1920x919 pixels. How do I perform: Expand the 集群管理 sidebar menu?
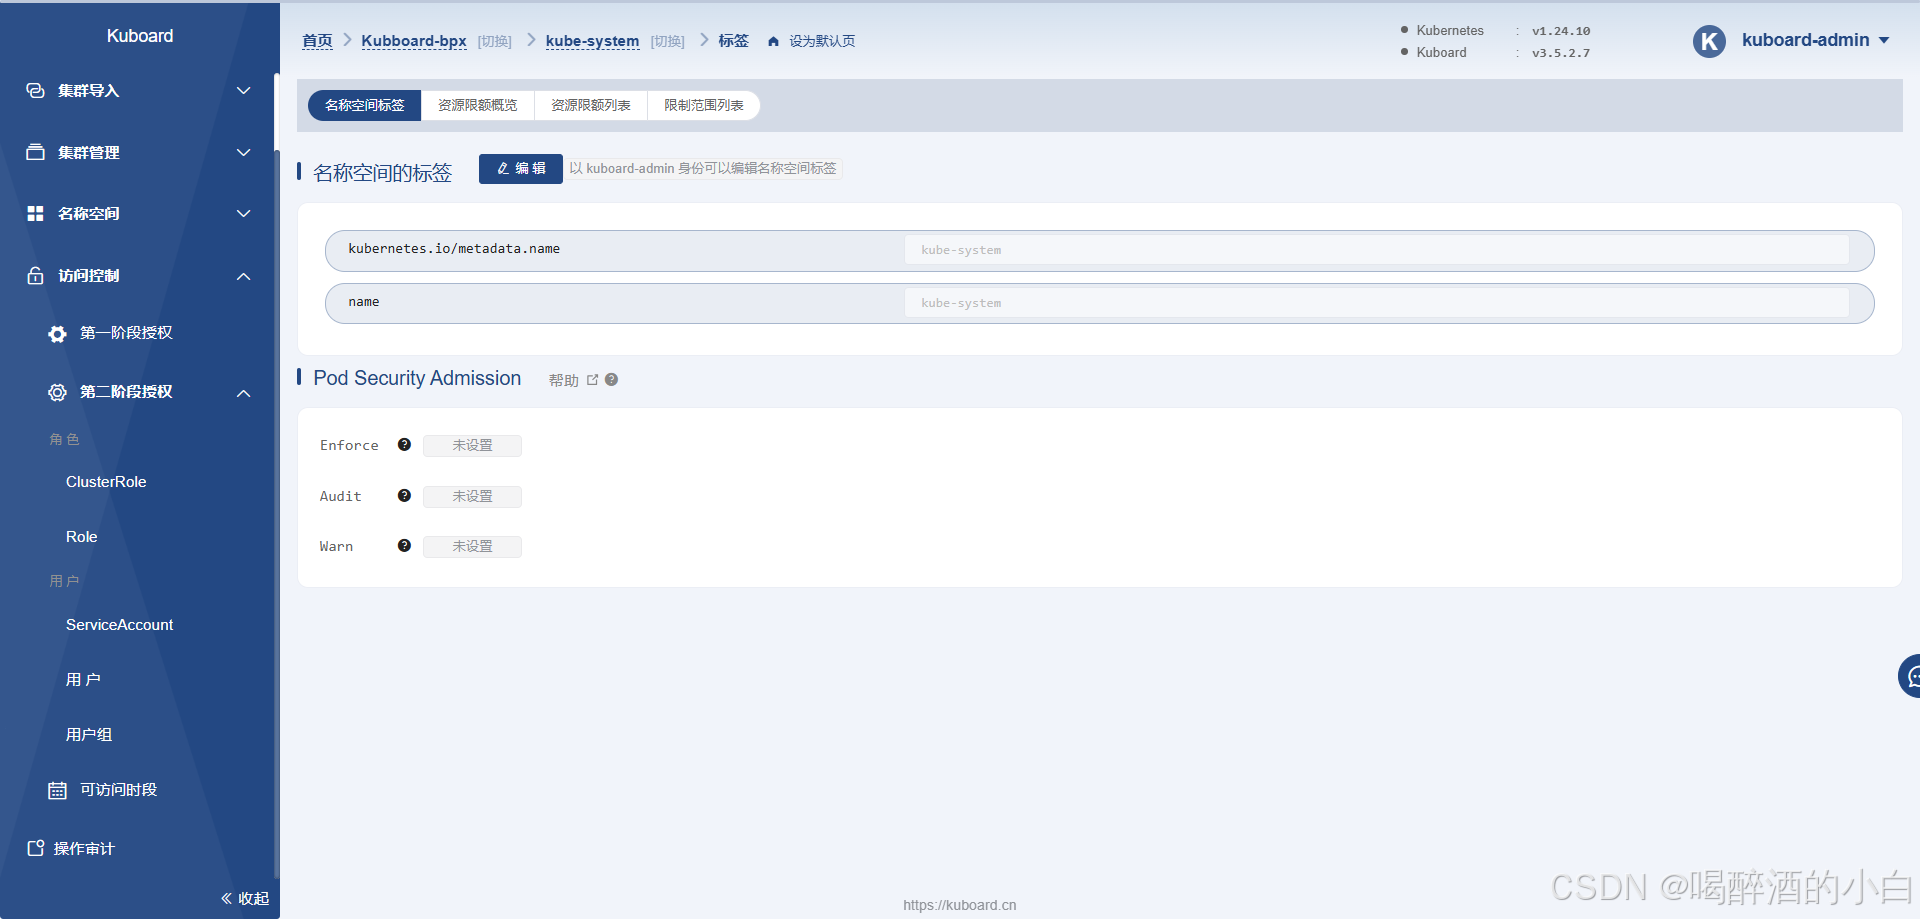tap(138, 153)
